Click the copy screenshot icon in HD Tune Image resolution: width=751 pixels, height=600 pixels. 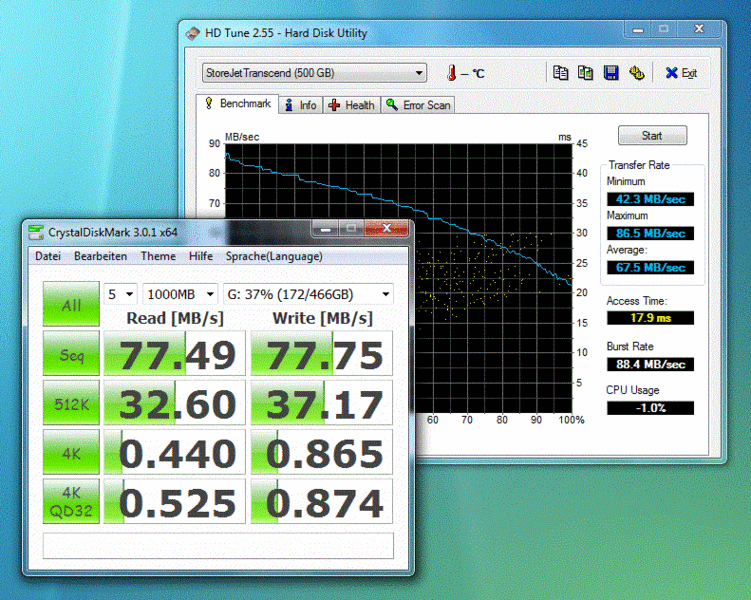585,73
